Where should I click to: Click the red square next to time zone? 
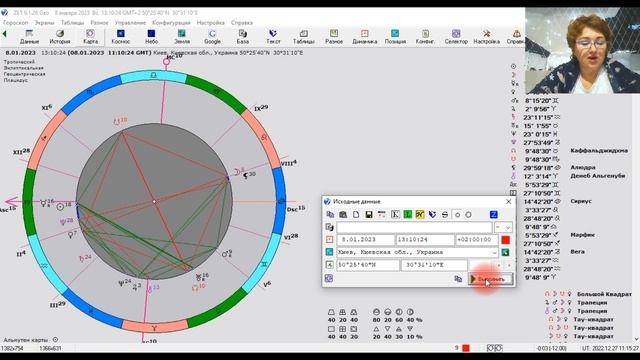pos(505,240)
